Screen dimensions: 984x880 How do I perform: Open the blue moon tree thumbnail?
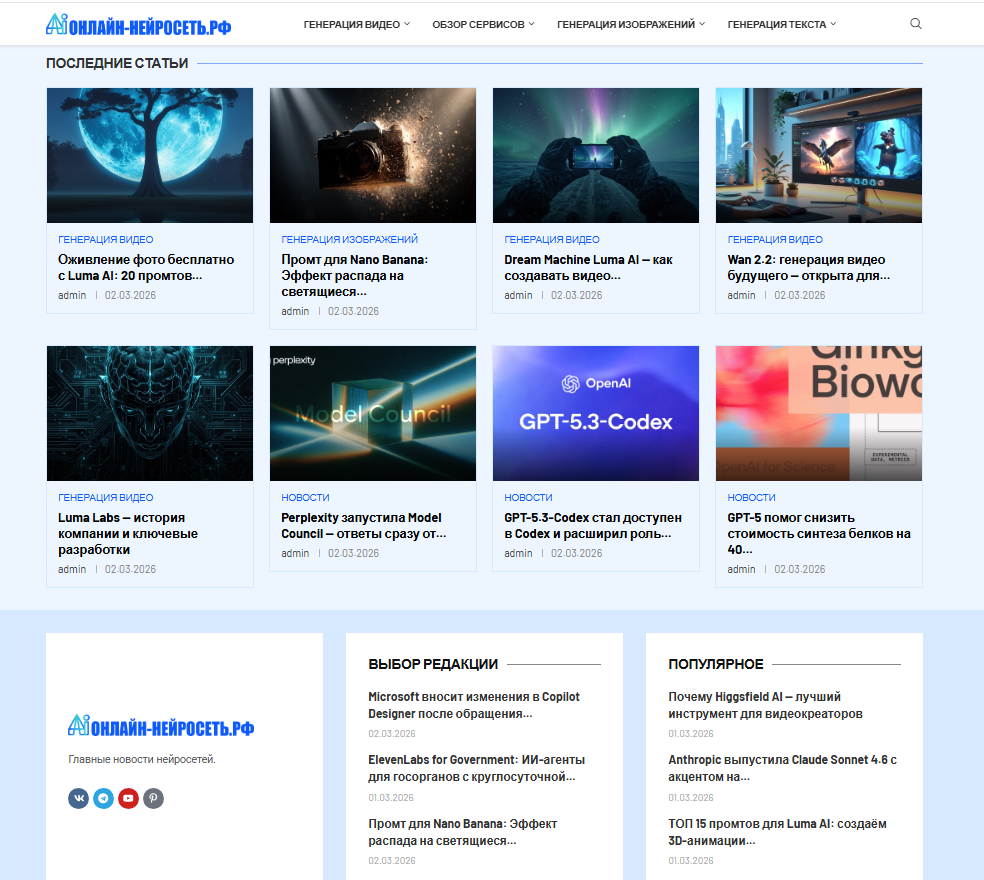tap(150, 155)
